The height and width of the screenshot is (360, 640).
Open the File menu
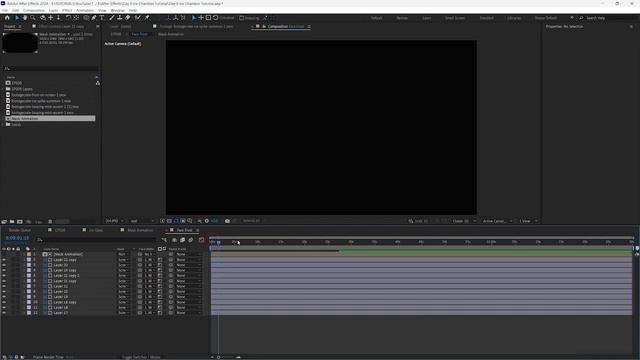tap(5, 10)
